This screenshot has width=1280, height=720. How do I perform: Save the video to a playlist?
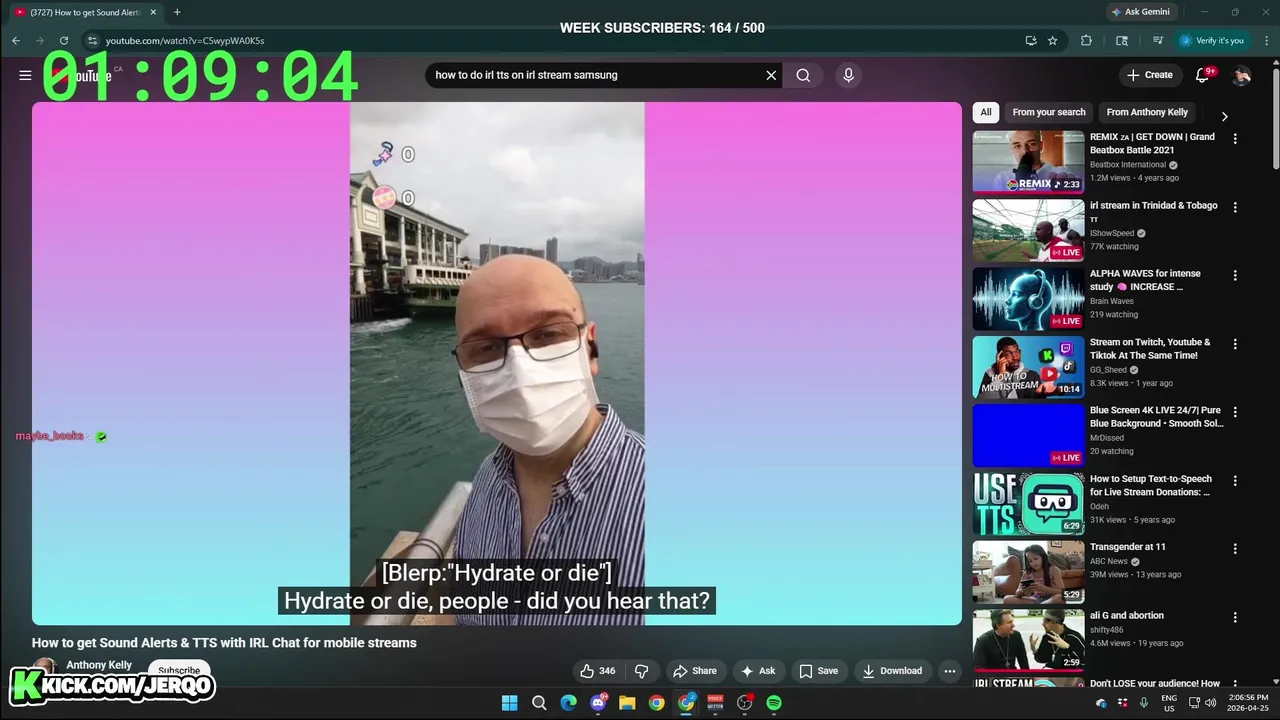coord(818,671)
